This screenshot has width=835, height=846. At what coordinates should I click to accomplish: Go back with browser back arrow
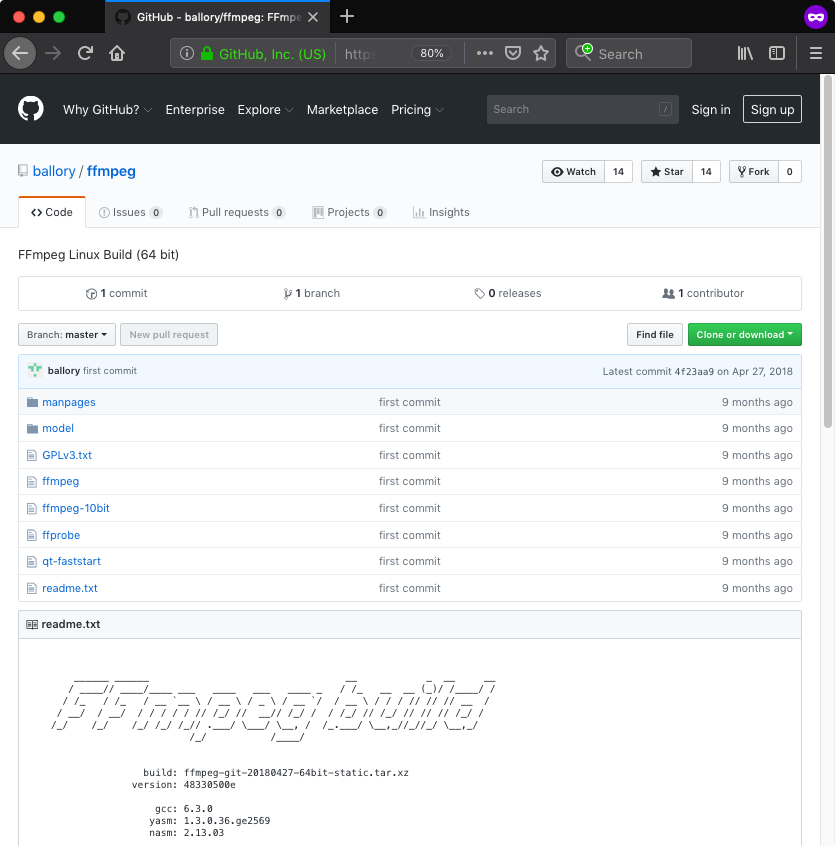coord(20,53)
